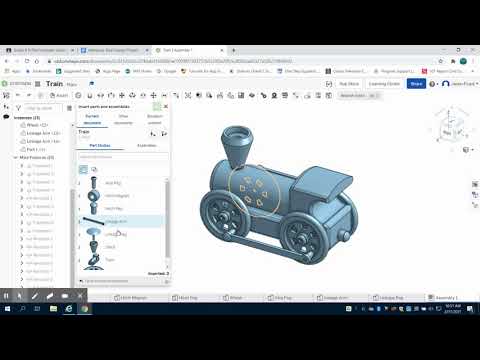Open the App Store button

click(x=349, y=84)
